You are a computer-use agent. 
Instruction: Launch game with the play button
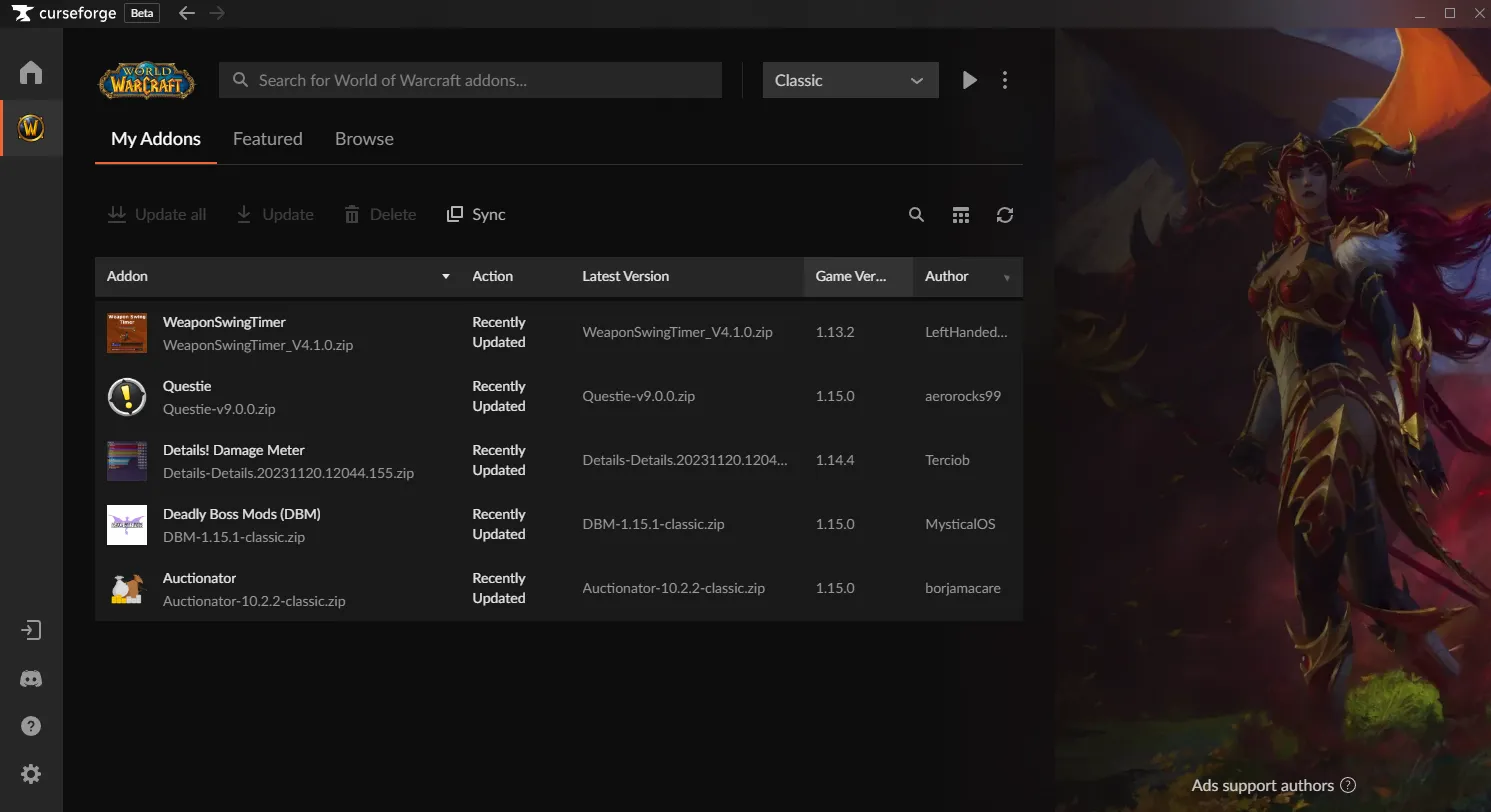coord(969,80)
